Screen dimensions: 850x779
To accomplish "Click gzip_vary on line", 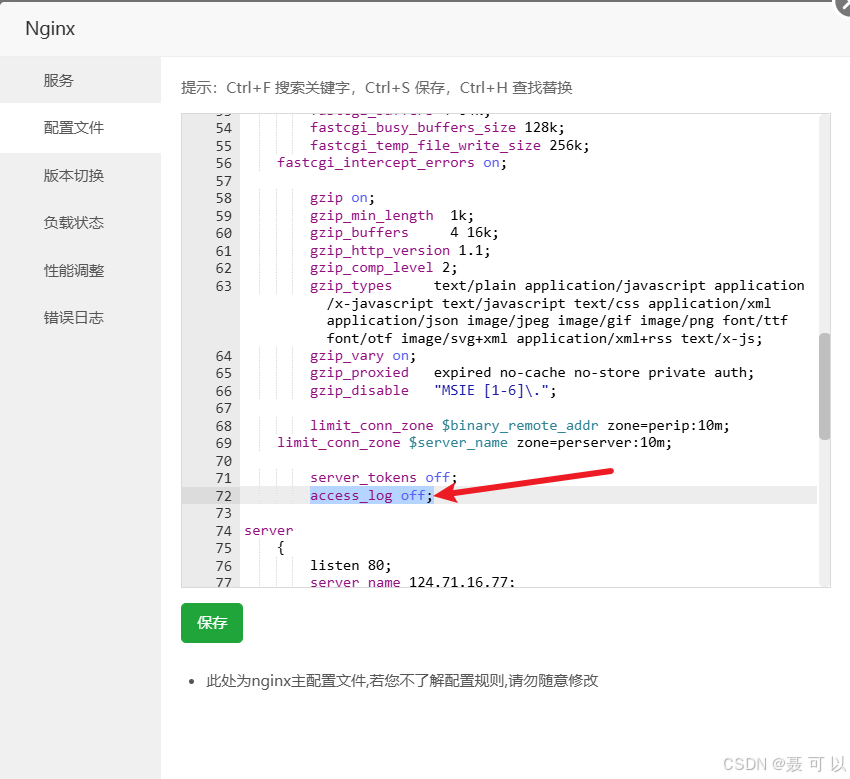I will pos(363,356).
